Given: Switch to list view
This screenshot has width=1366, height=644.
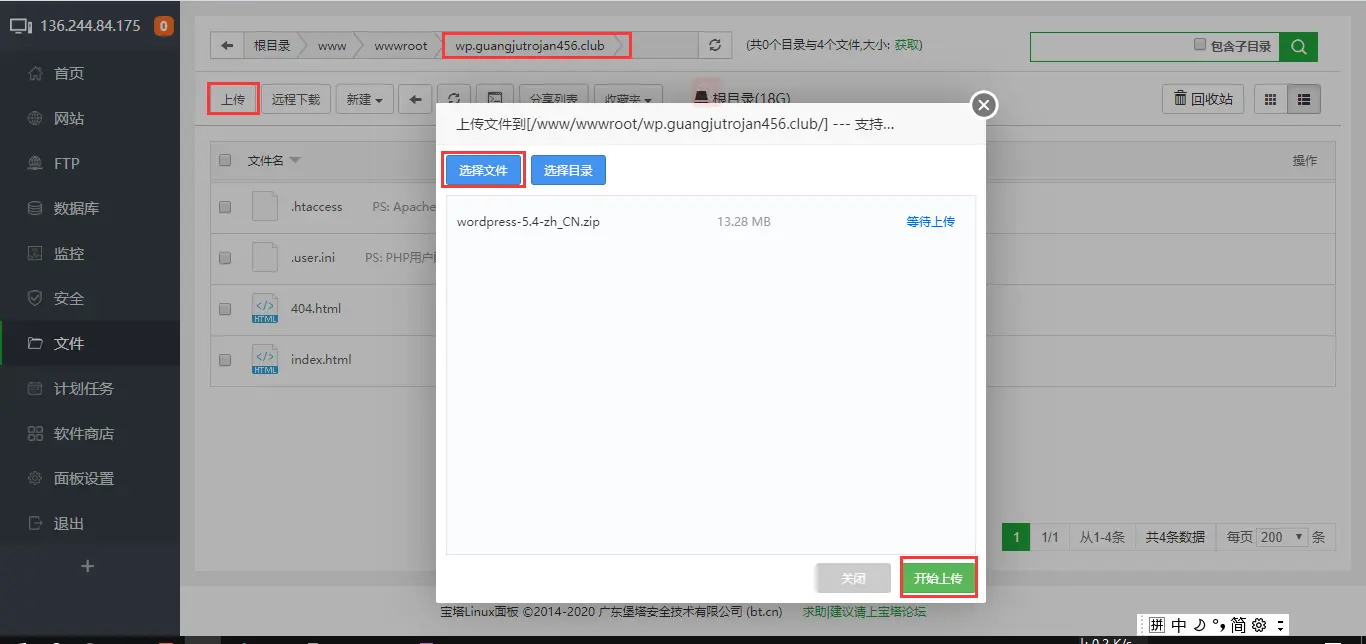Looking at the screenshot, I should (x=1304, y=99).
